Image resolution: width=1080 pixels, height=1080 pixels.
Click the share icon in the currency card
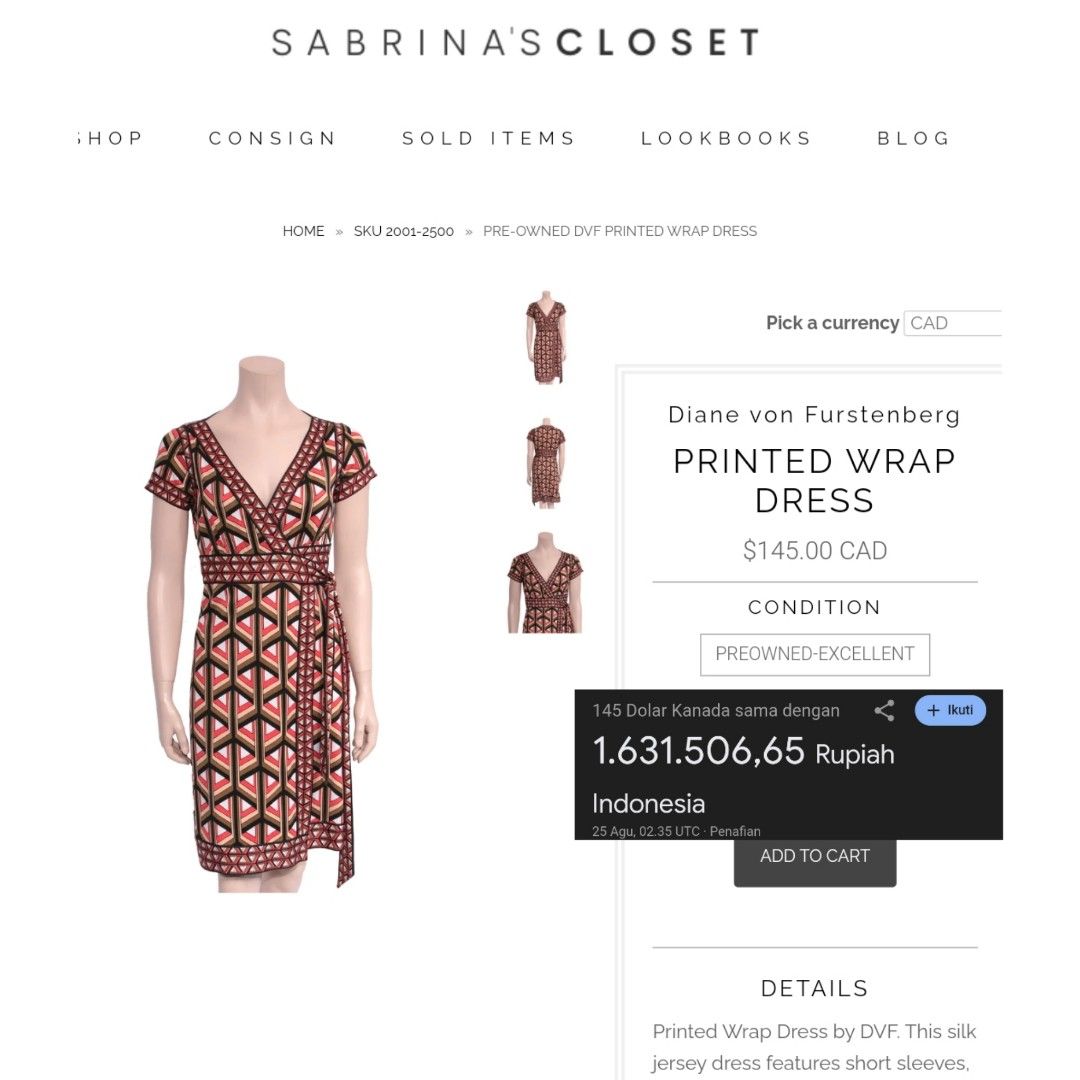point(884,711)
